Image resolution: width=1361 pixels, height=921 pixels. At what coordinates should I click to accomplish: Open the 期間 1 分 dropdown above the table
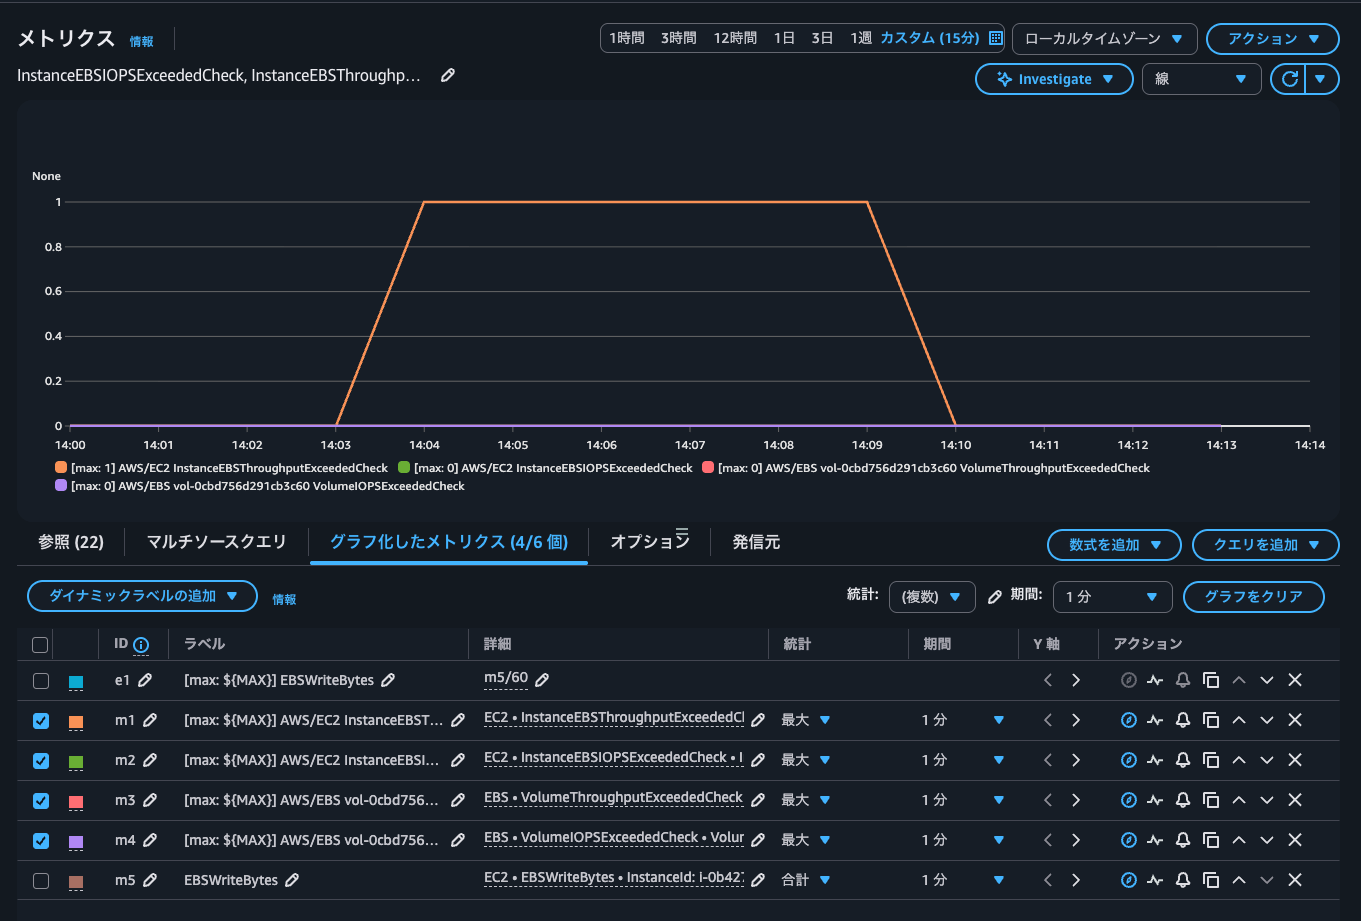[1112, 596]
